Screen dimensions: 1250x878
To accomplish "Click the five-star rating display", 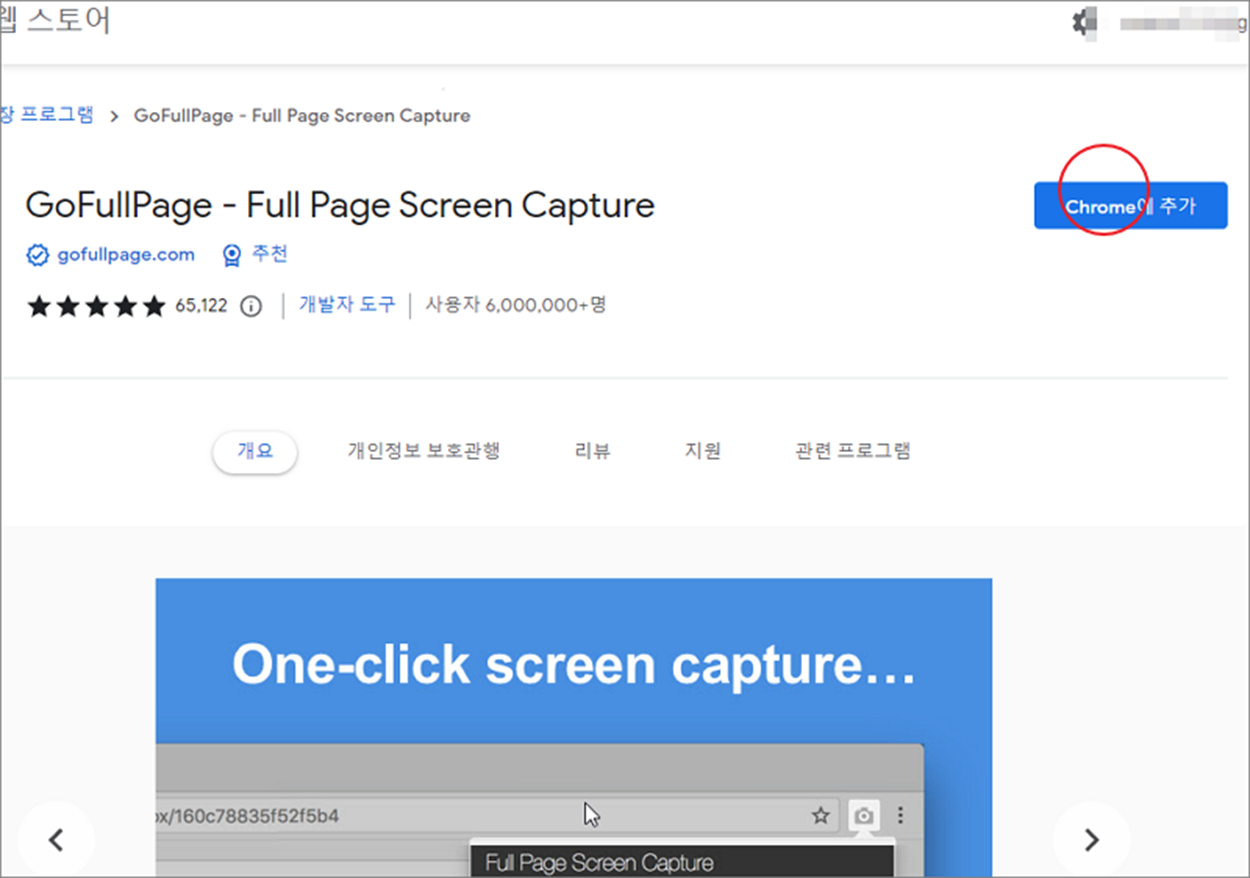I will coord(96,306).
